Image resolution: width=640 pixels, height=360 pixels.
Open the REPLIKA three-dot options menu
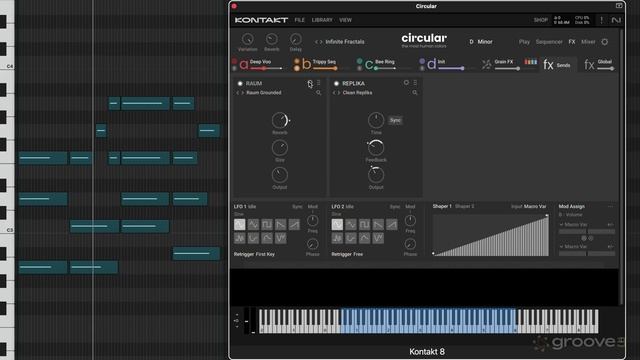tap(415, 83)
